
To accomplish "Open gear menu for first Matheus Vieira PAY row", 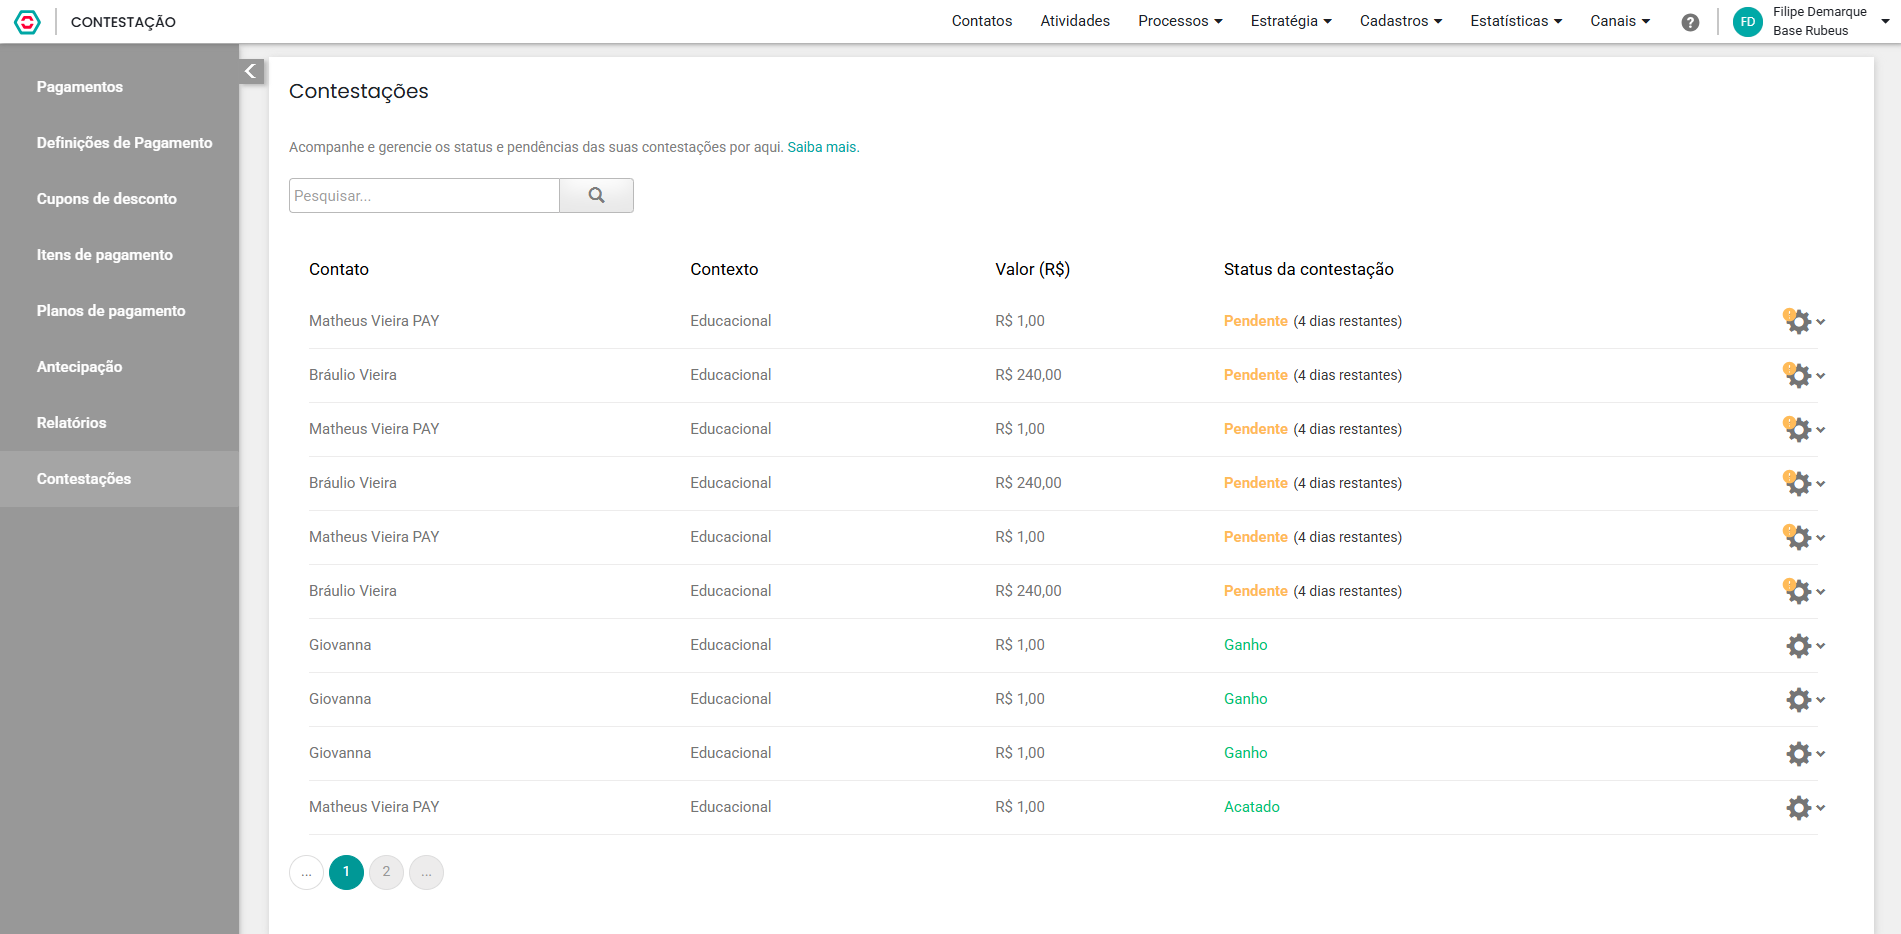I will point(1805,321).
